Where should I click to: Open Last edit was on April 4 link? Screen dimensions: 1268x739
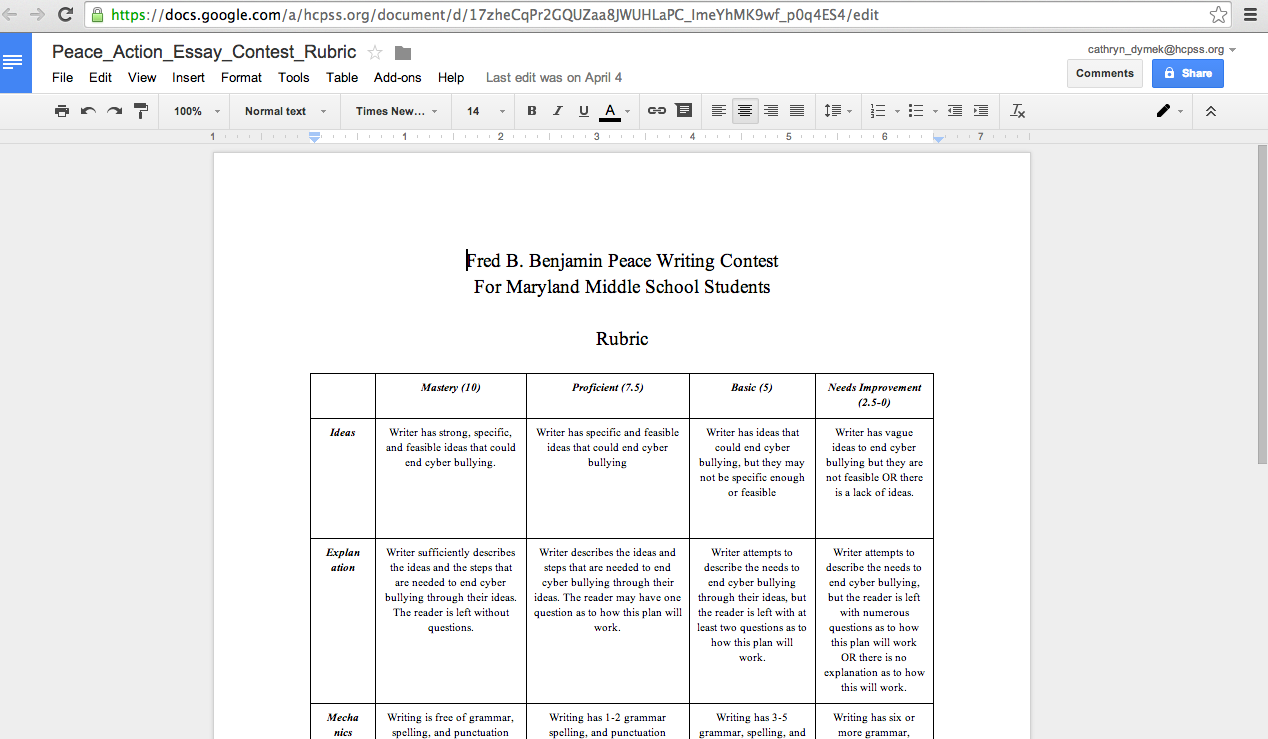tap(554, 77)
